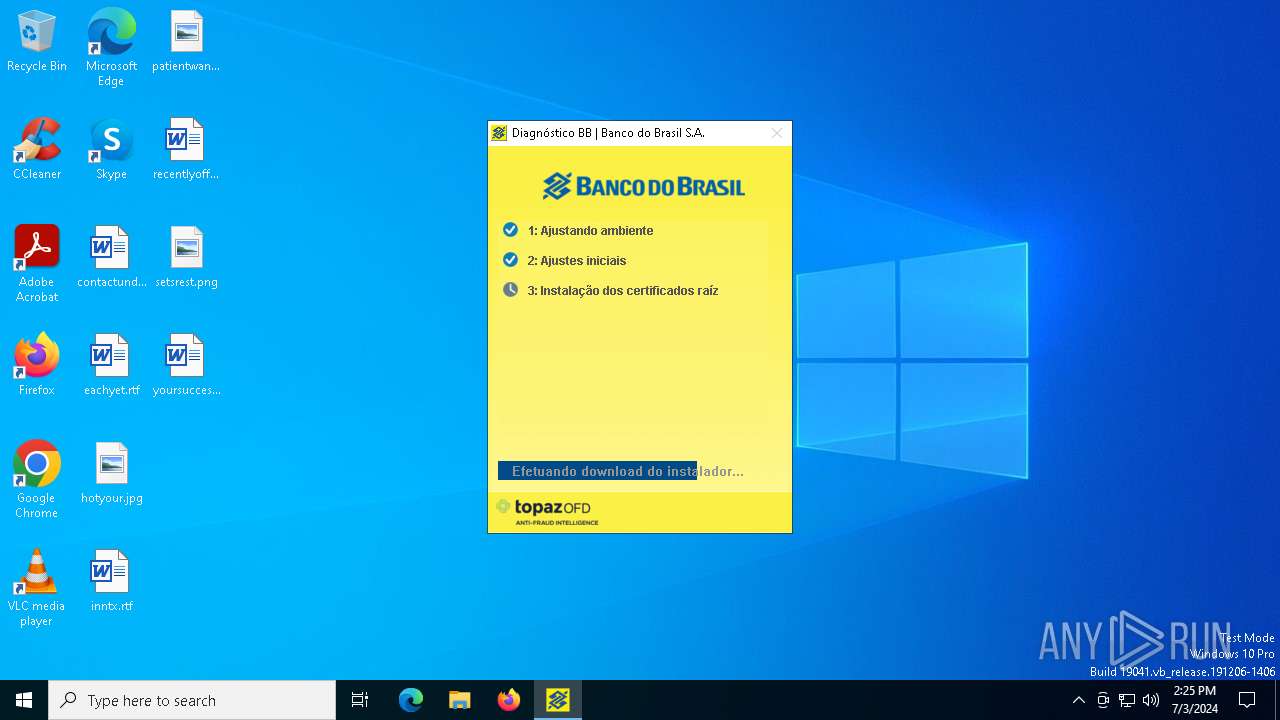Open the notification center
1280x720 pixels.
1247,700
